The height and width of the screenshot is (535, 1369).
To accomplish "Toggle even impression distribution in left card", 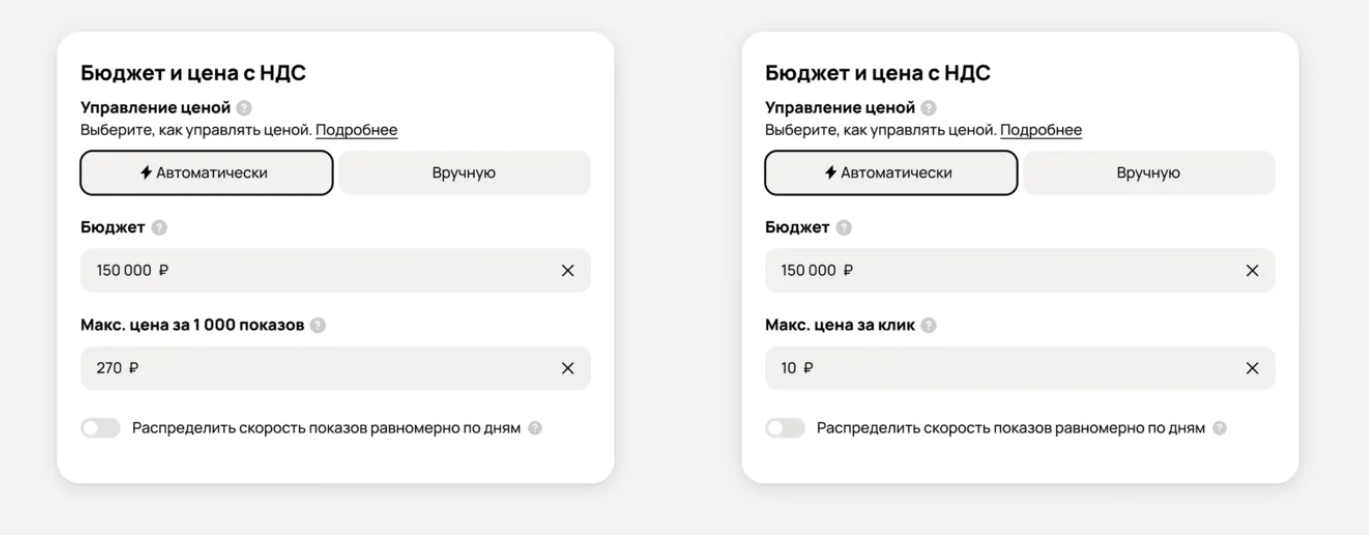I will [x=100, y=428].
